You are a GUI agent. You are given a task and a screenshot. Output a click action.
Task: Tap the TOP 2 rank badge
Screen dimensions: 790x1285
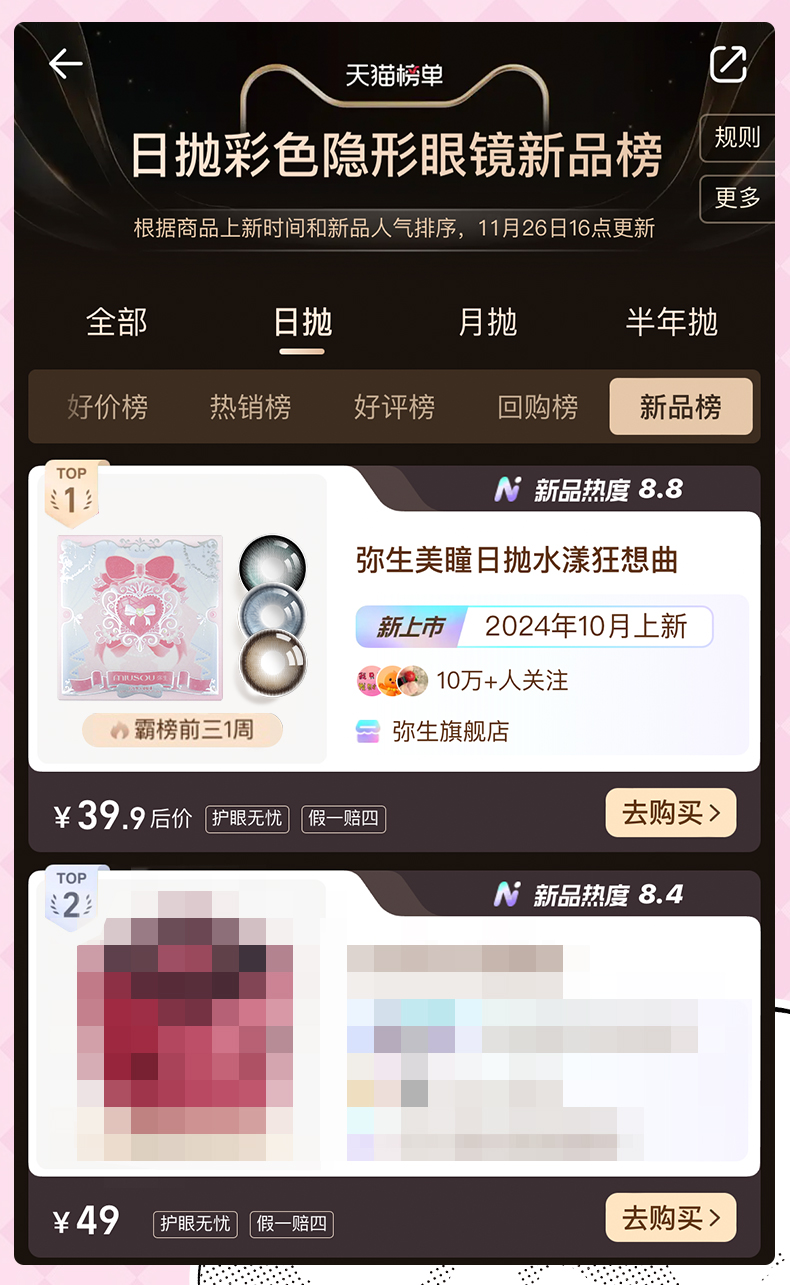[71, 897]
